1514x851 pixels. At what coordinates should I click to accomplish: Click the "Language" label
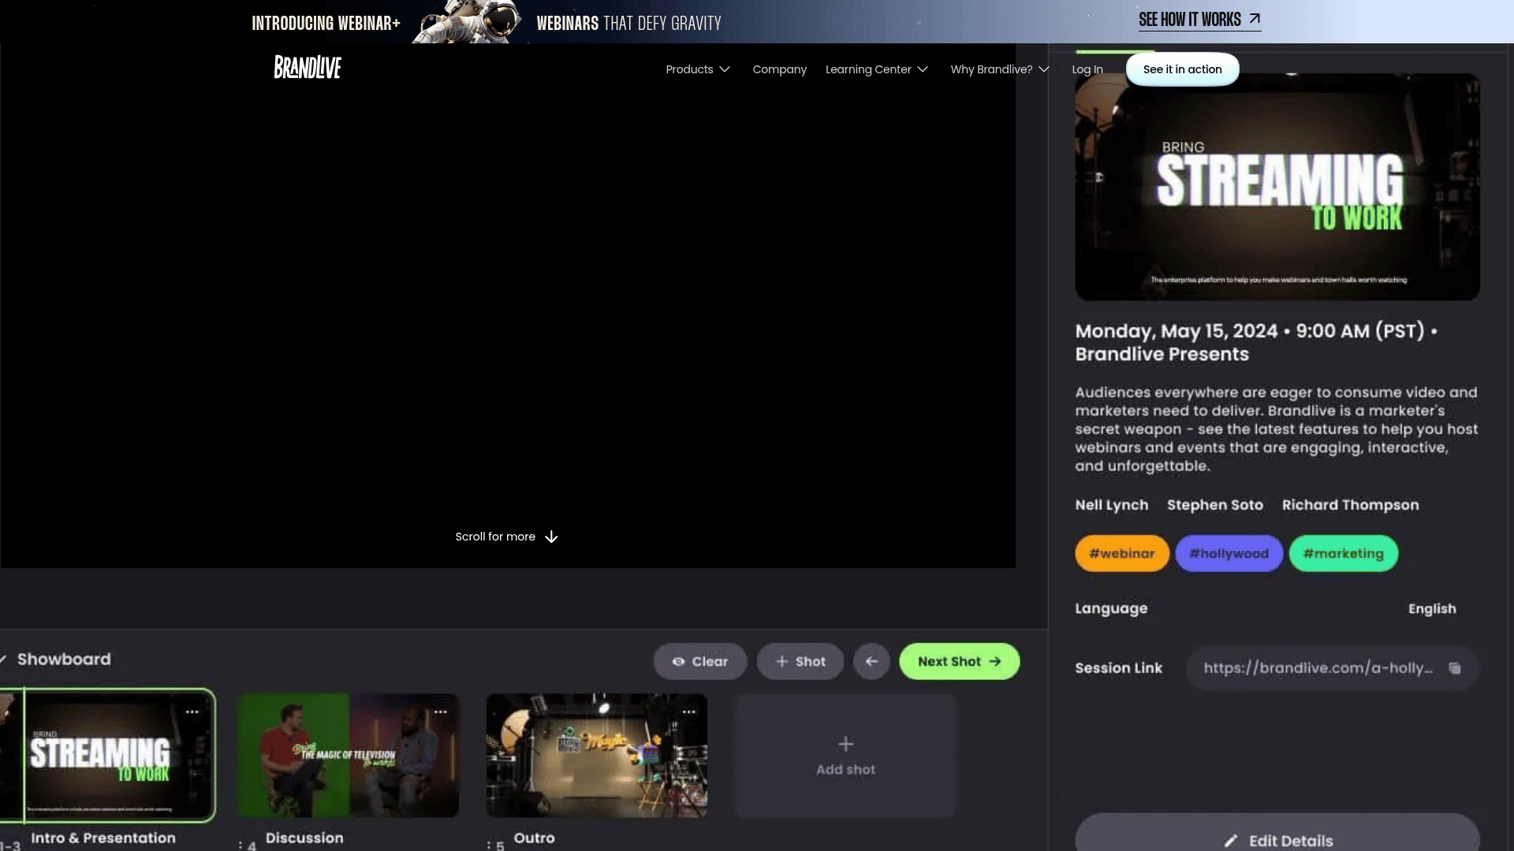pos(1111,609)
